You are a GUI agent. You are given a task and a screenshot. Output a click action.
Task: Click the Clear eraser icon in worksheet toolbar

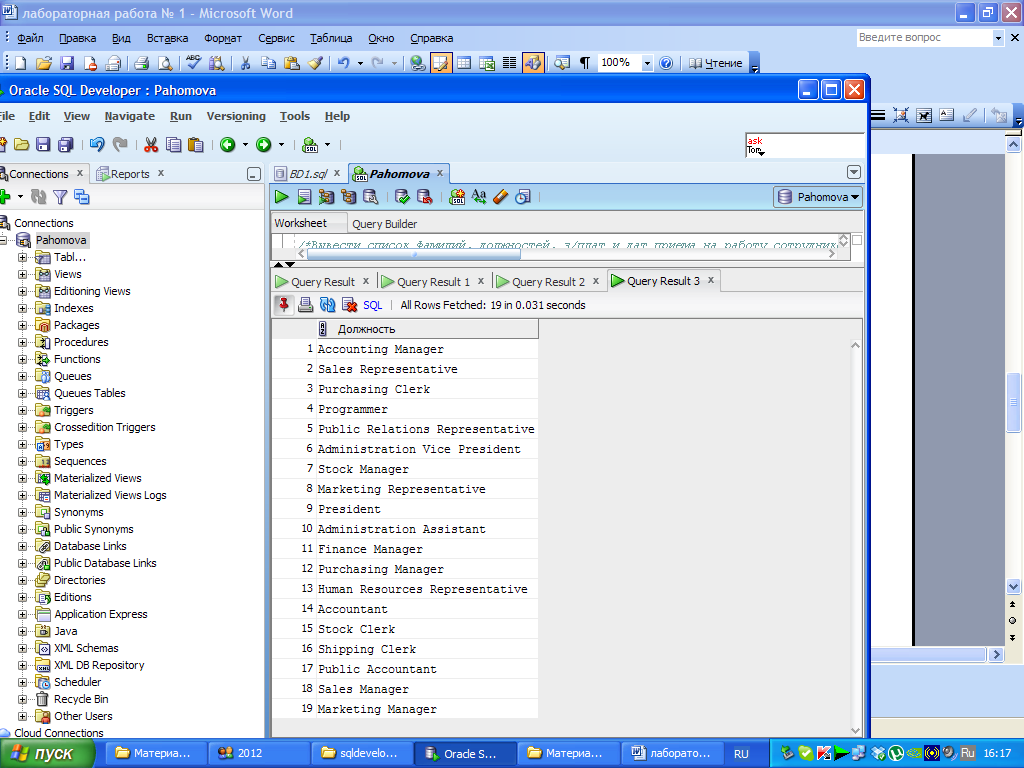pos(501,197)
